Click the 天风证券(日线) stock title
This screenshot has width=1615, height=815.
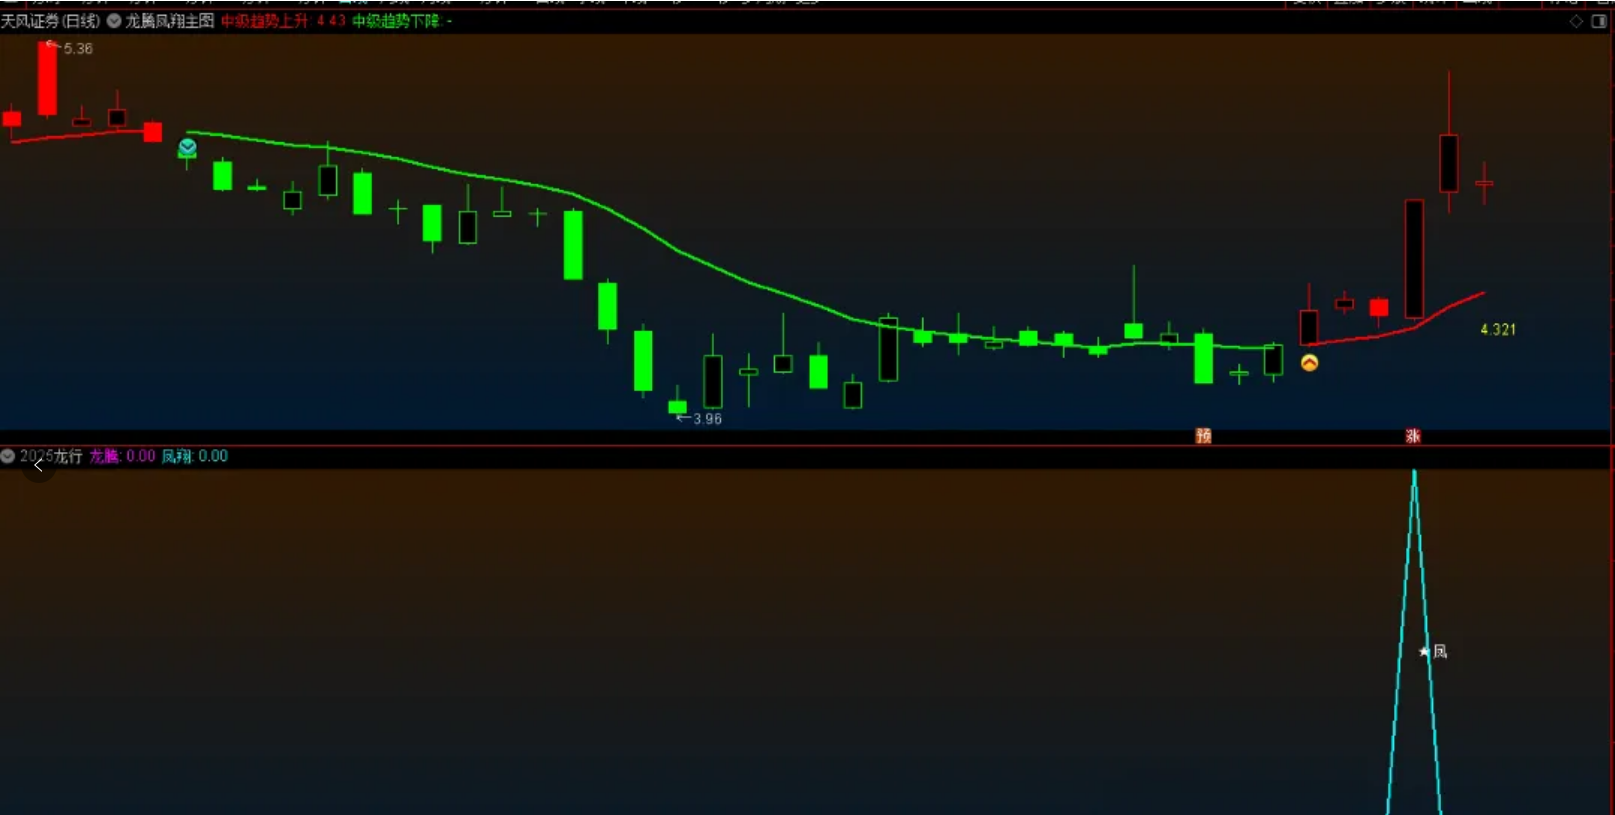(50, 21)
